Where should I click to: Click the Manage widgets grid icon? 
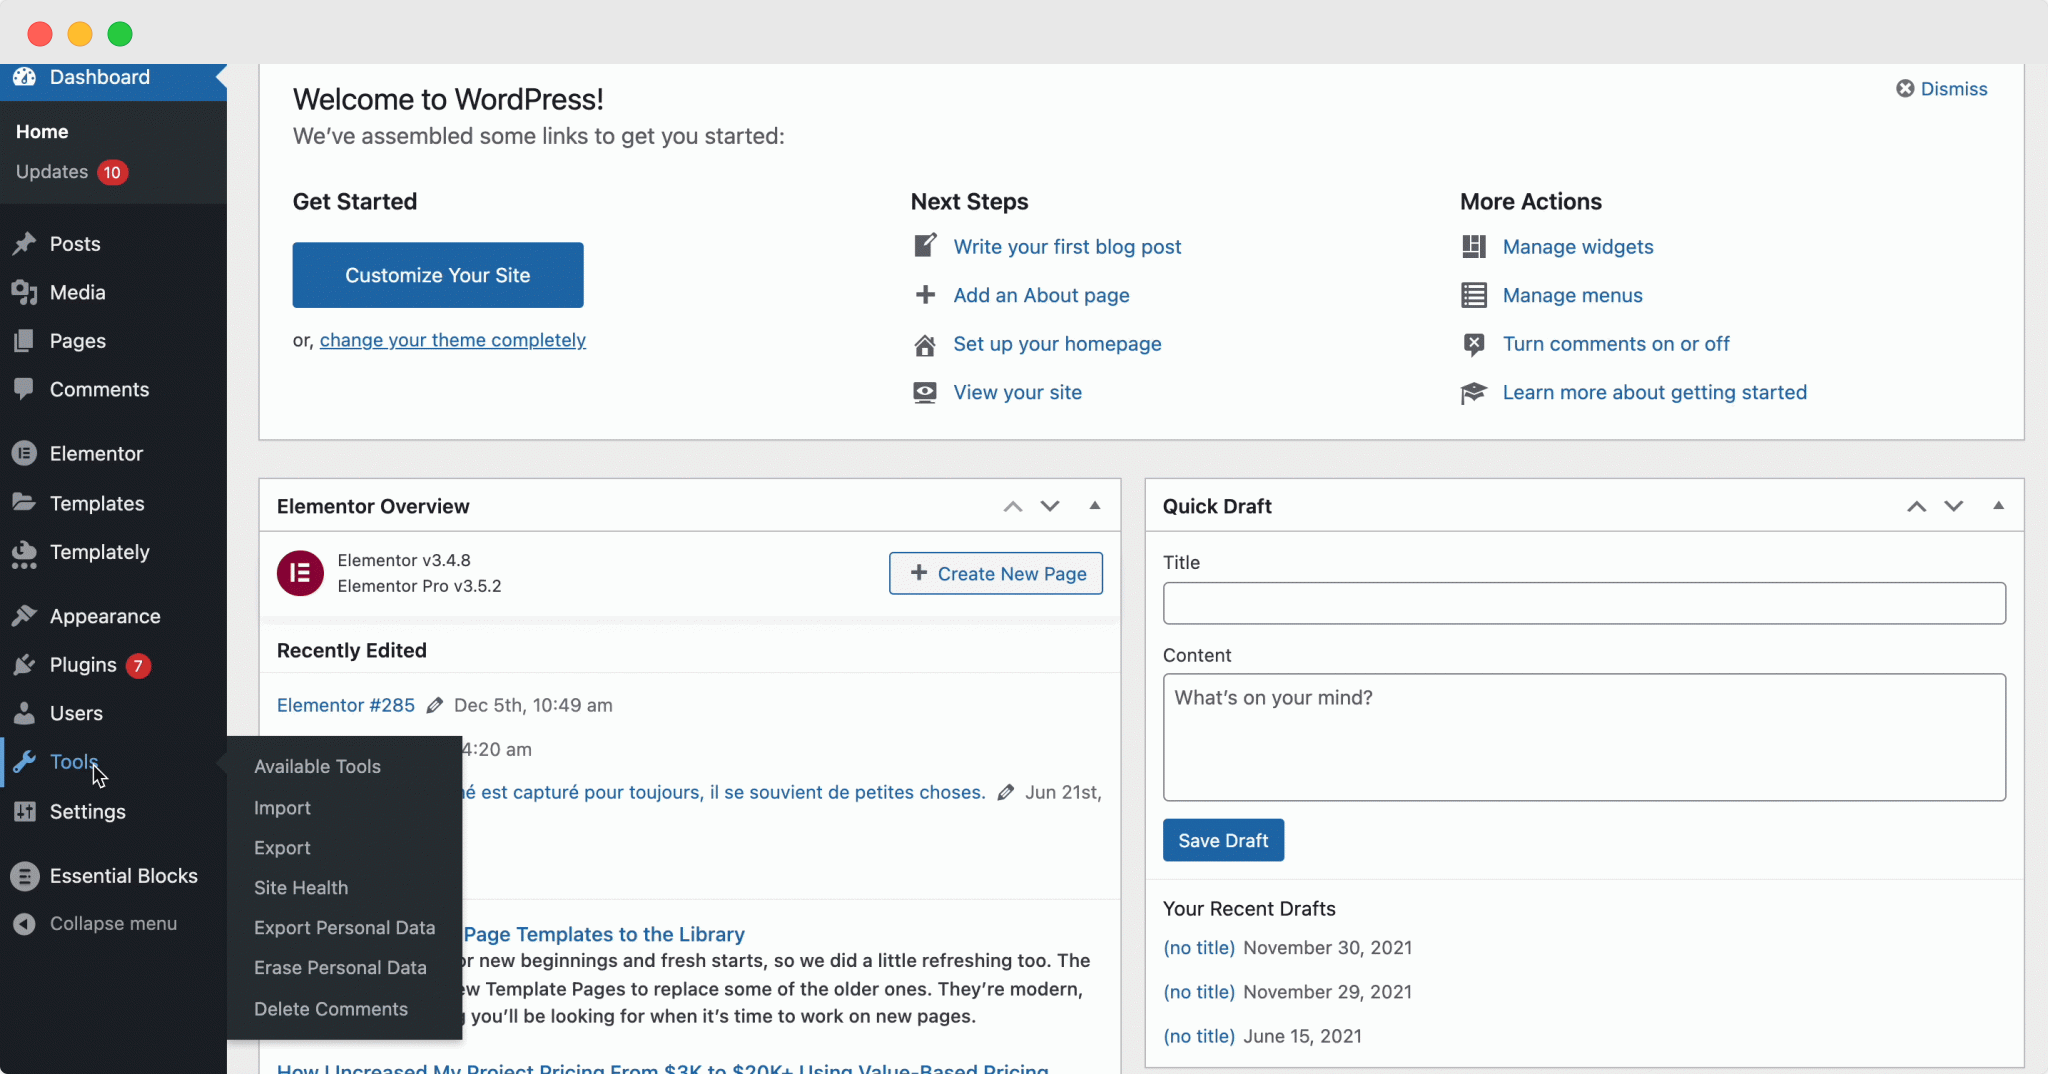tap(1474, 246)
